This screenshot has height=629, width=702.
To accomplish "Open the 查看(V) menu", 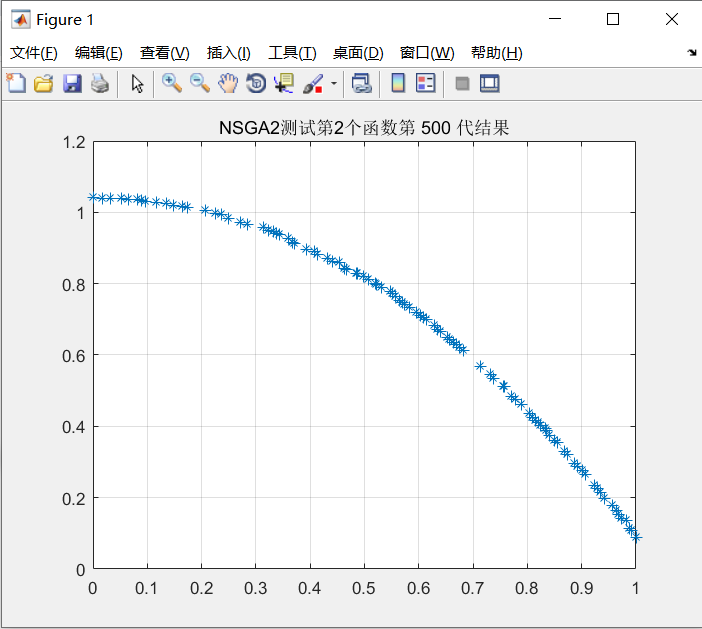I will coord(164,53).
